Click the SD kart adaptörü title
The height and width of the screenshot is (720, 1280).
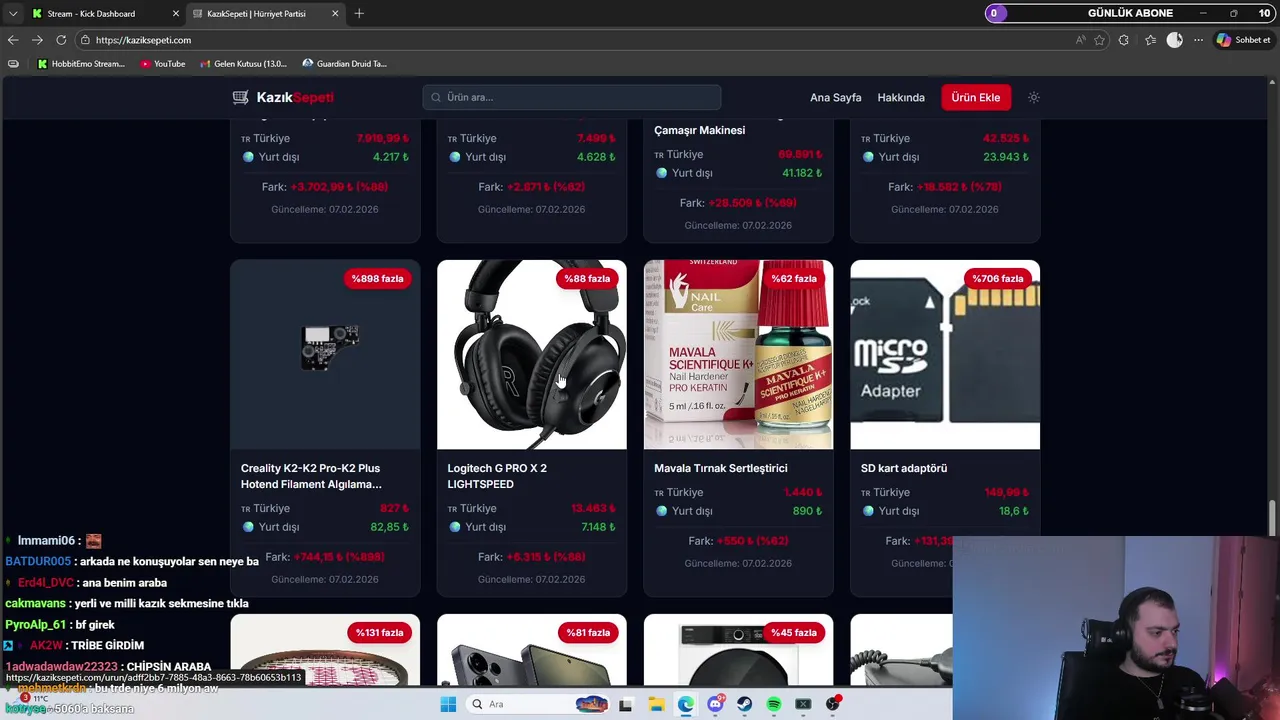(904, 468)
